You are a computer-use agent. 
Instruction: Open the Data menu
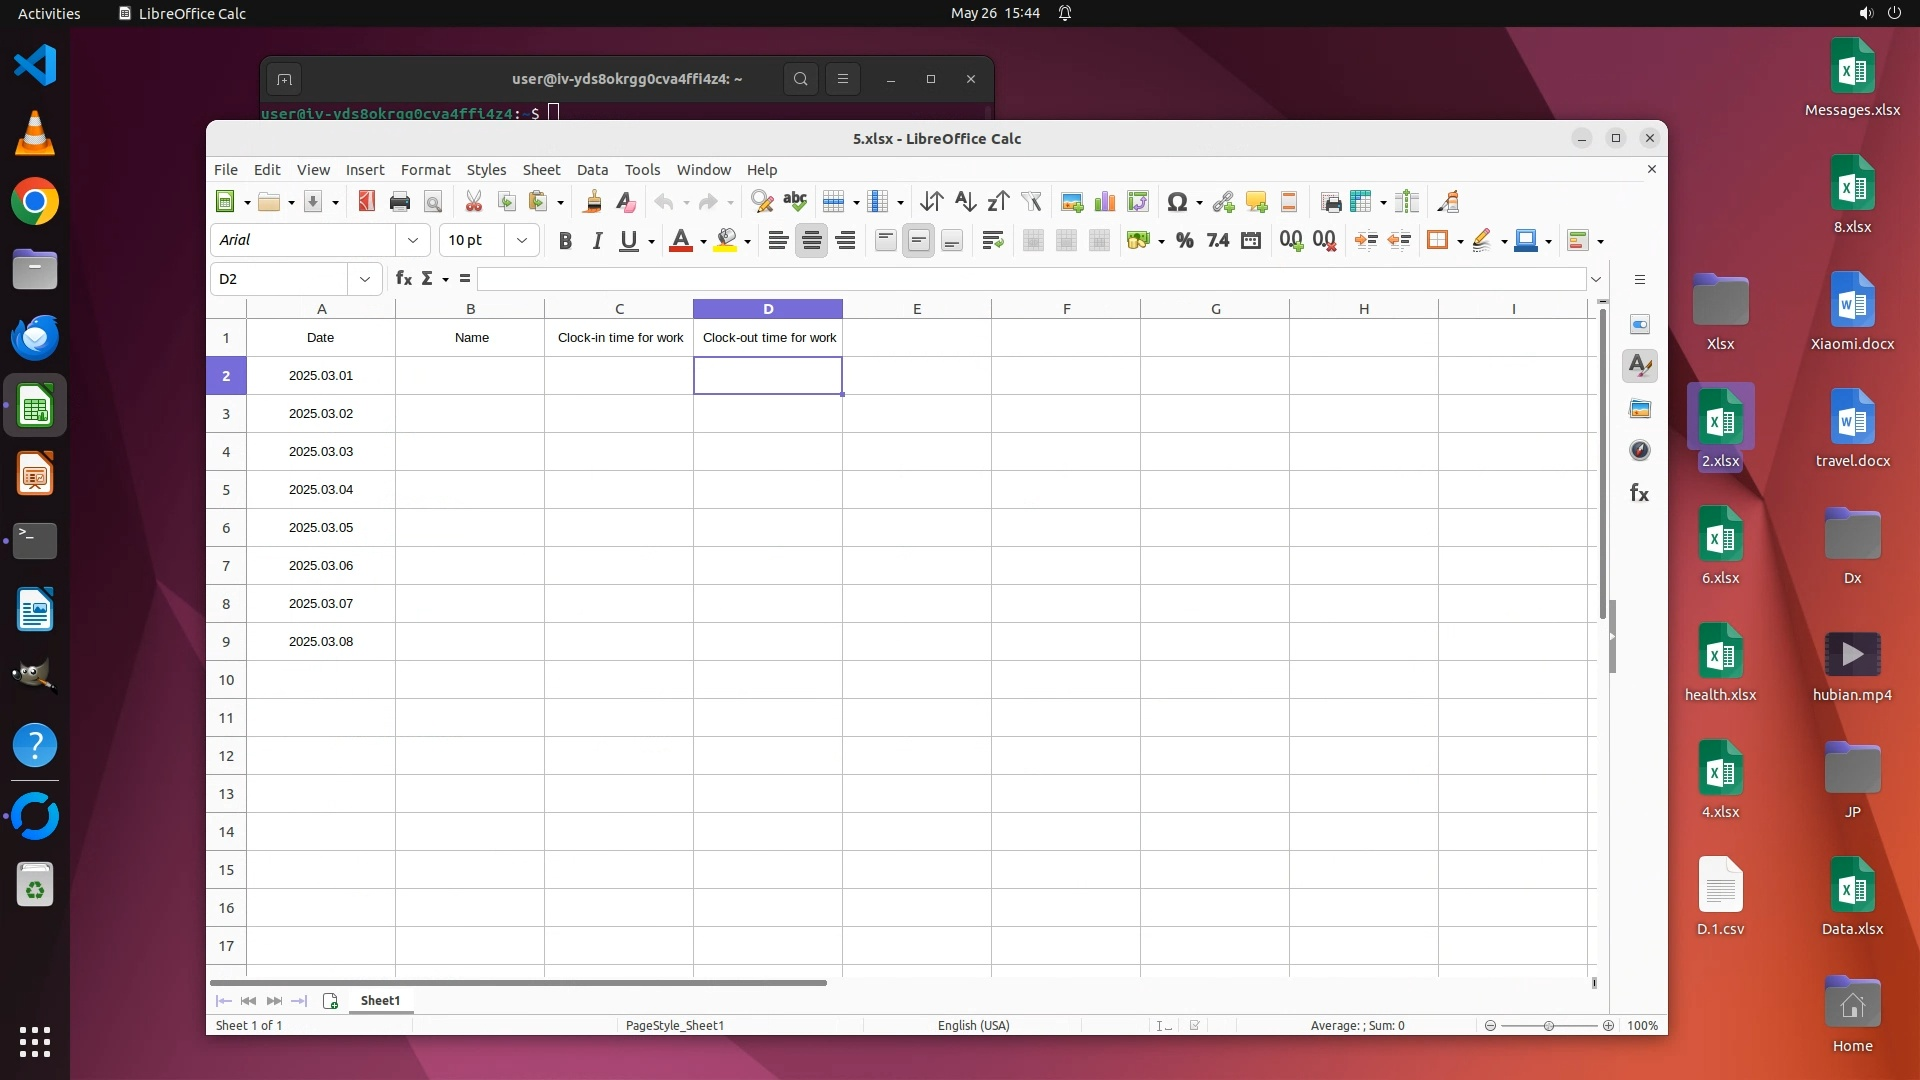(592, 170)
